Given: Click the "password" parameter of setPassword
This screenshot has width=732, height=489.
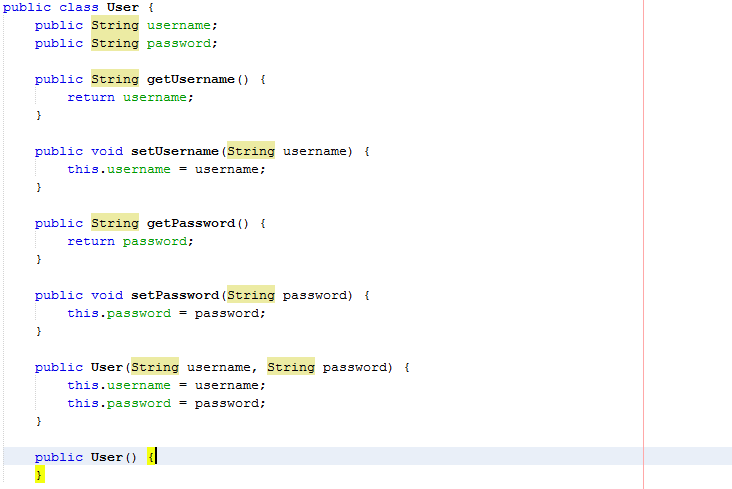Looking at the screenshot, I should [315, 295].
